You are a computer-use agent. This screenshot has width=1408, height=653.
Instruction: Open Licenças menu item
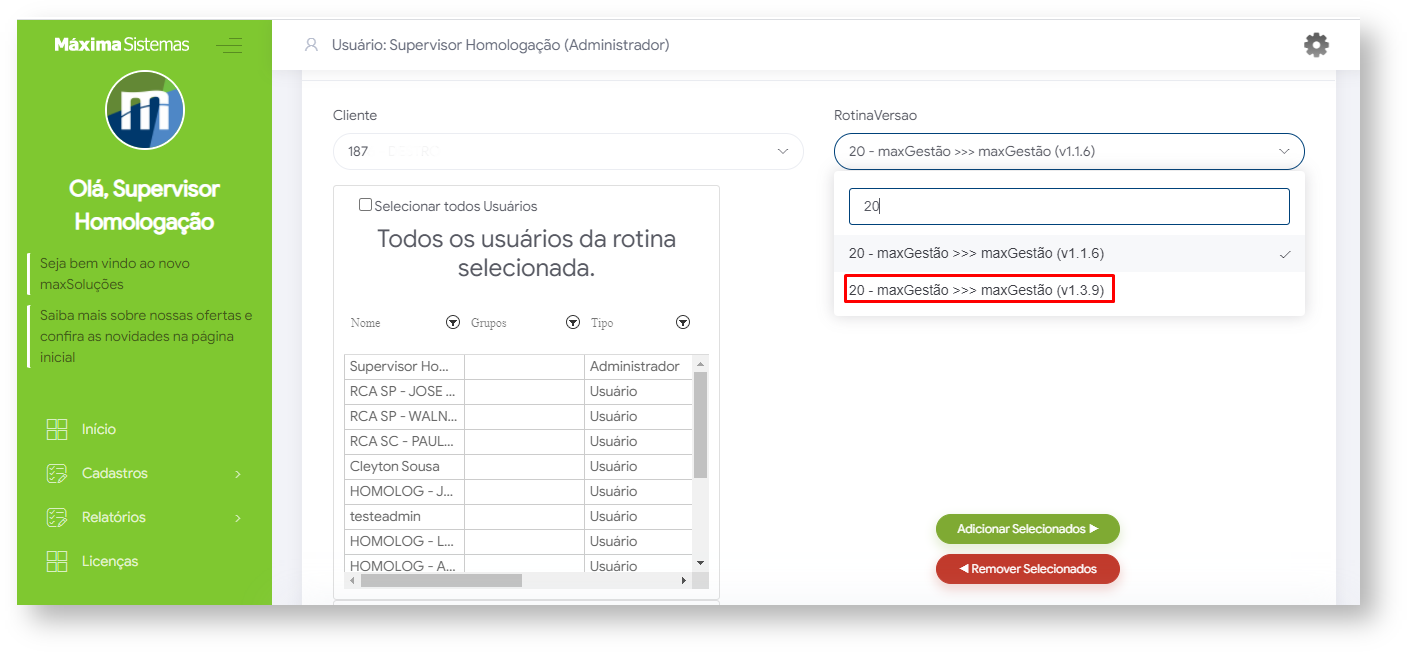110,561
